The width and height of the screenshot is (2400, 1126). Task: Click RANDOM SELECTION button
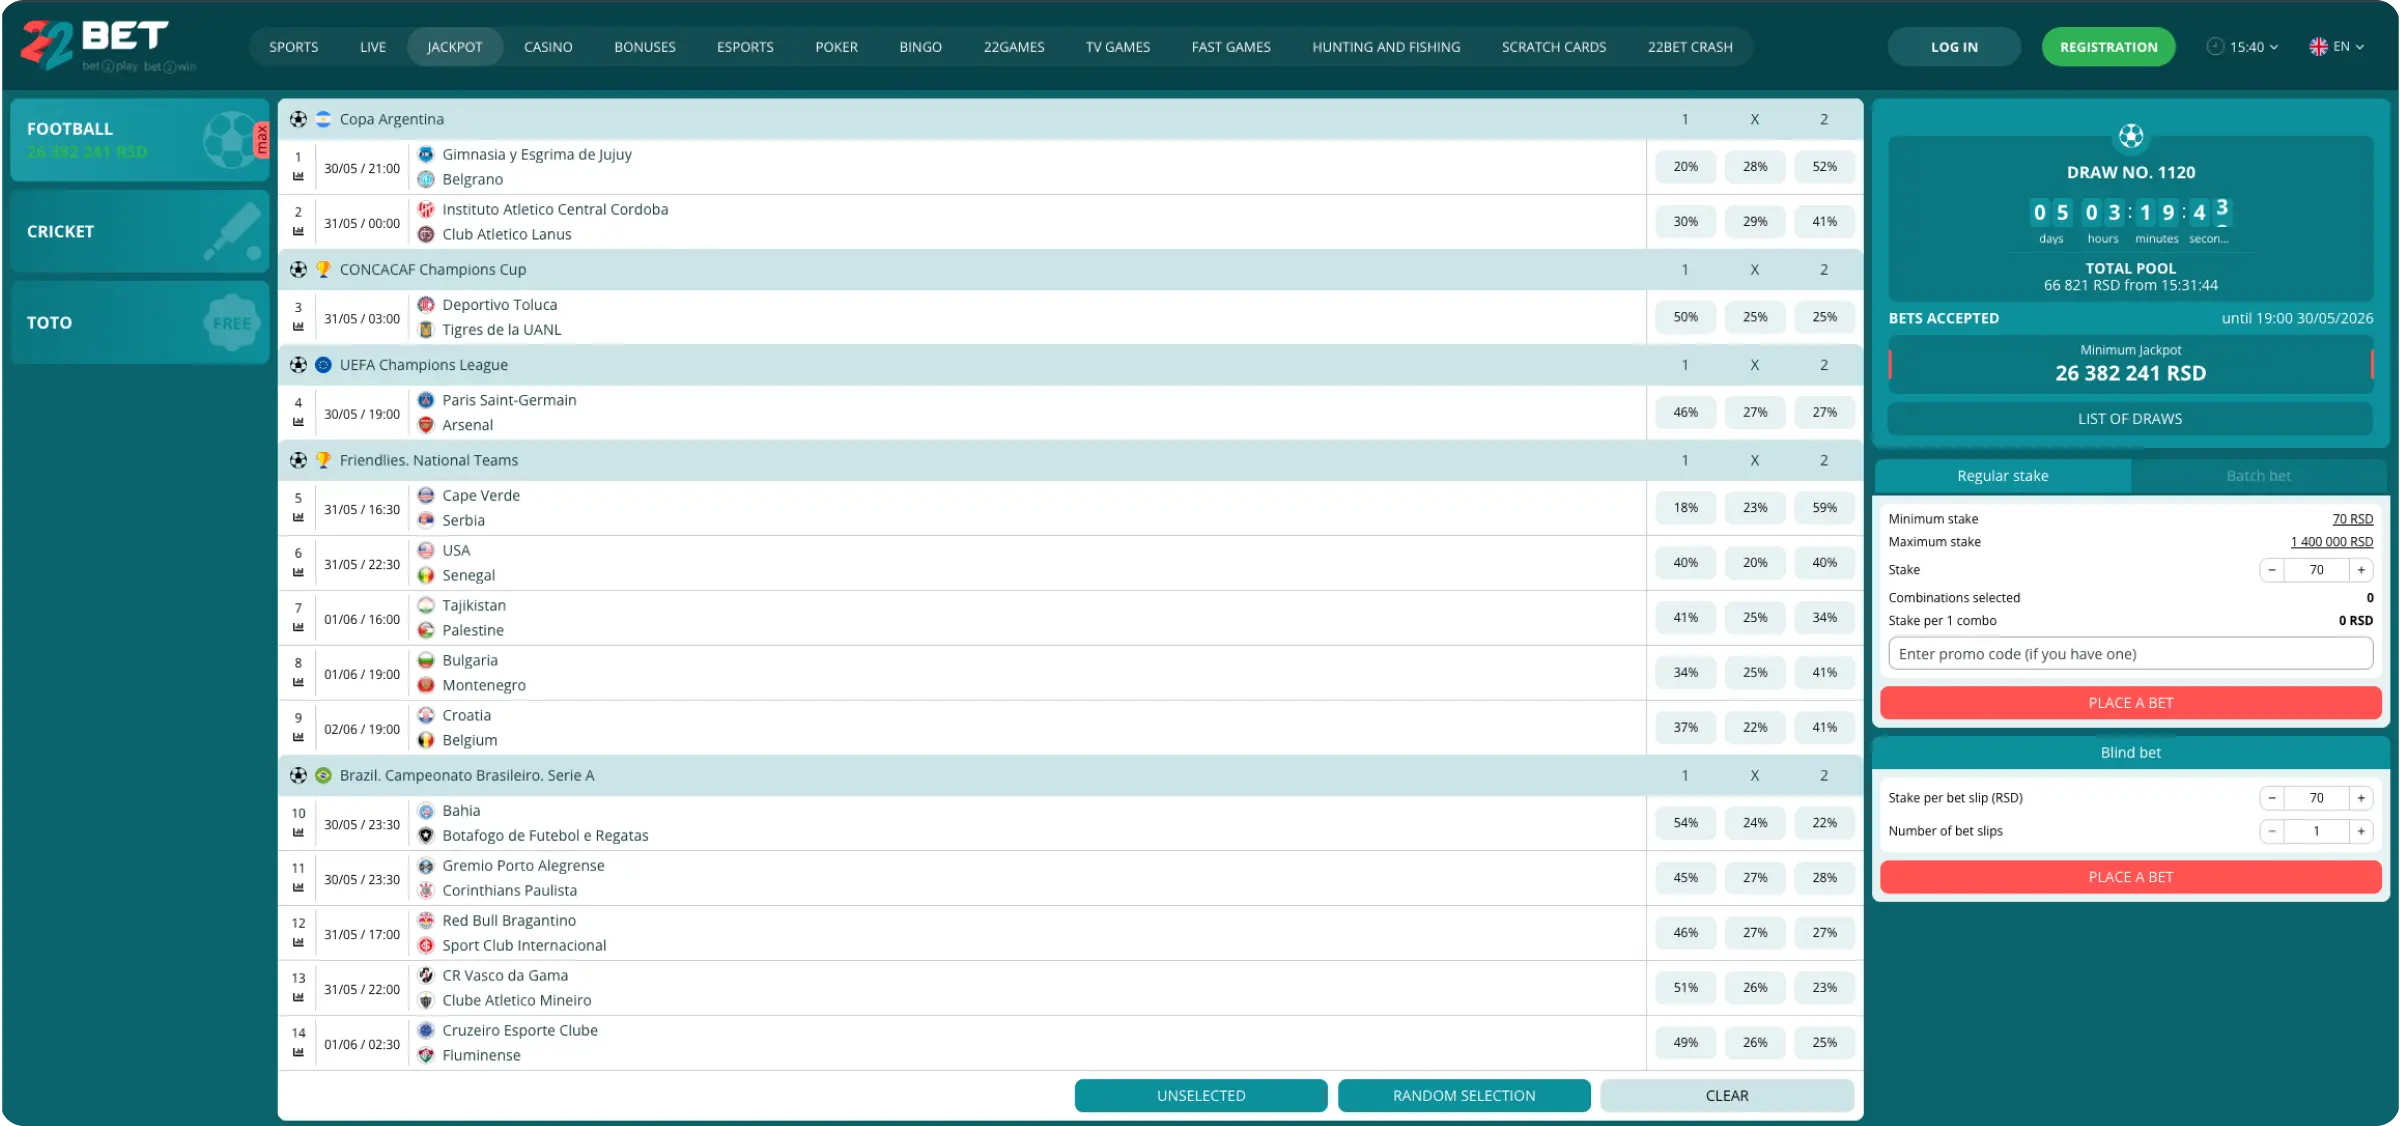(x=1464, y=1096)
